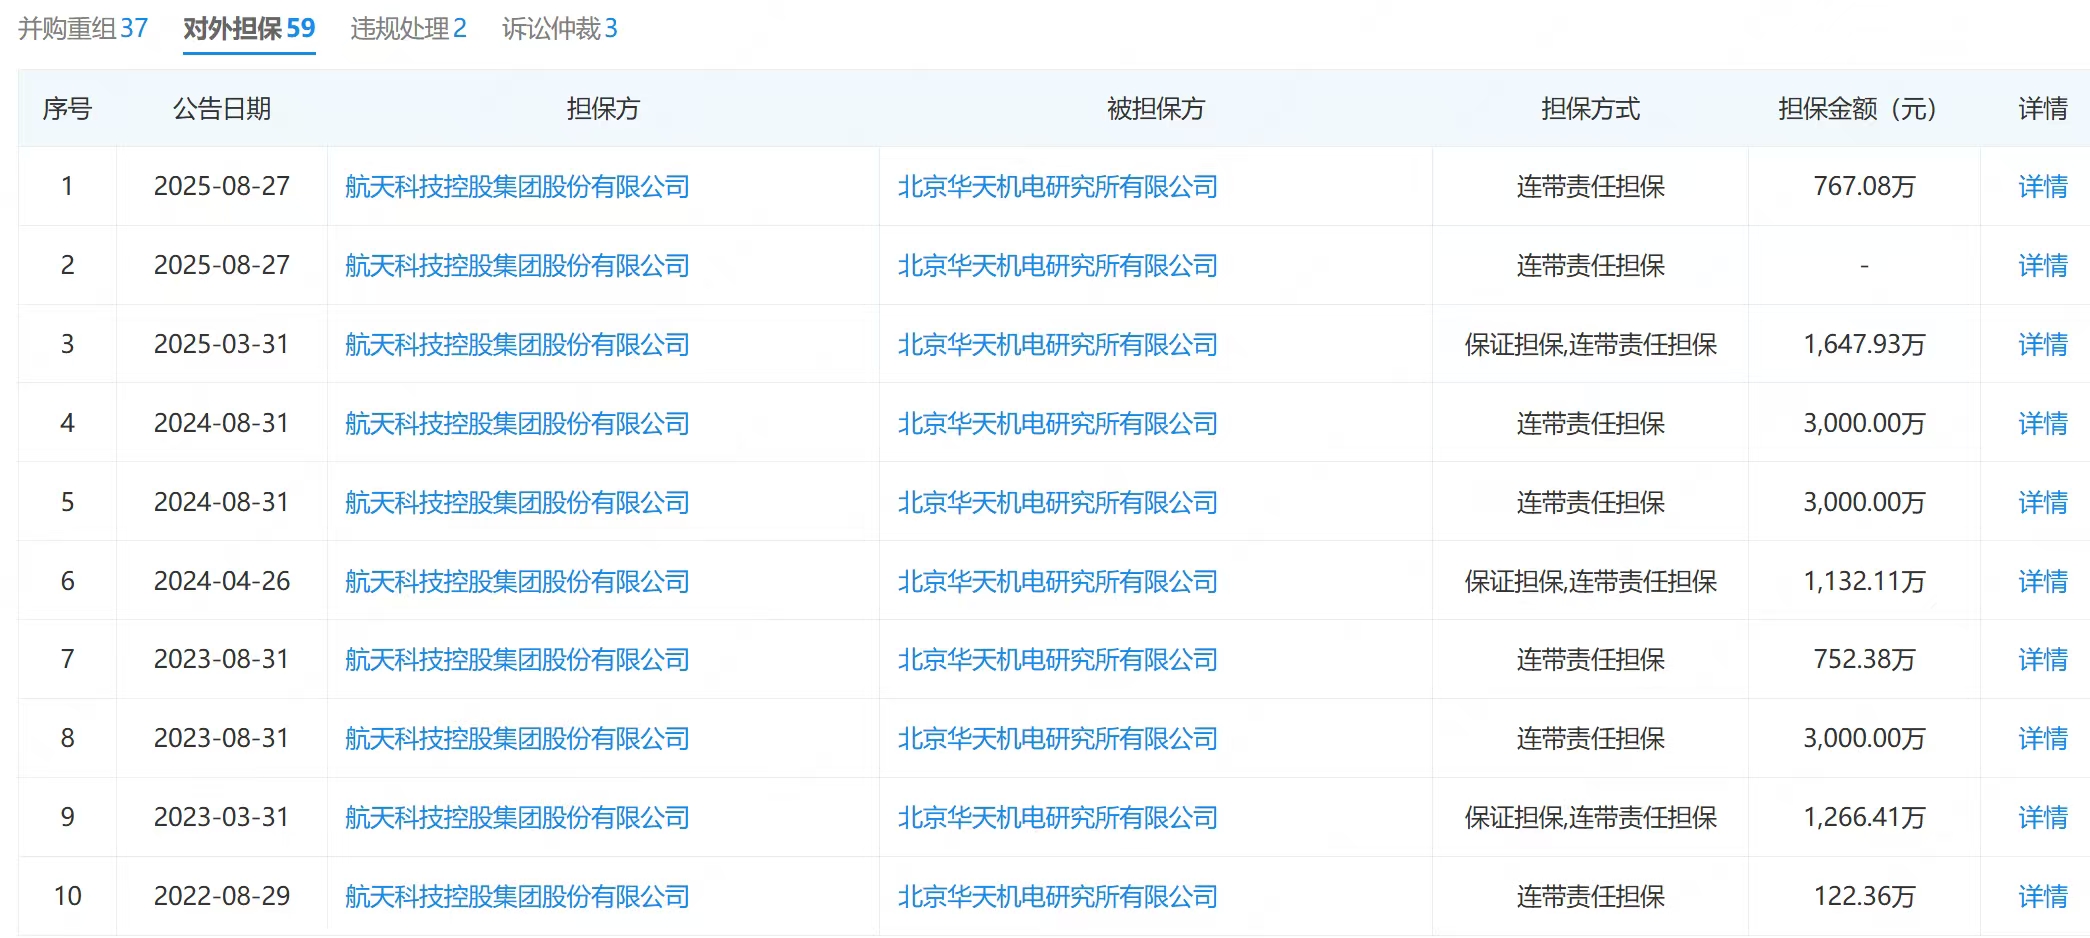Select the 767.08万 amount cell
2090x938 pixels.
pos(1864,187)
